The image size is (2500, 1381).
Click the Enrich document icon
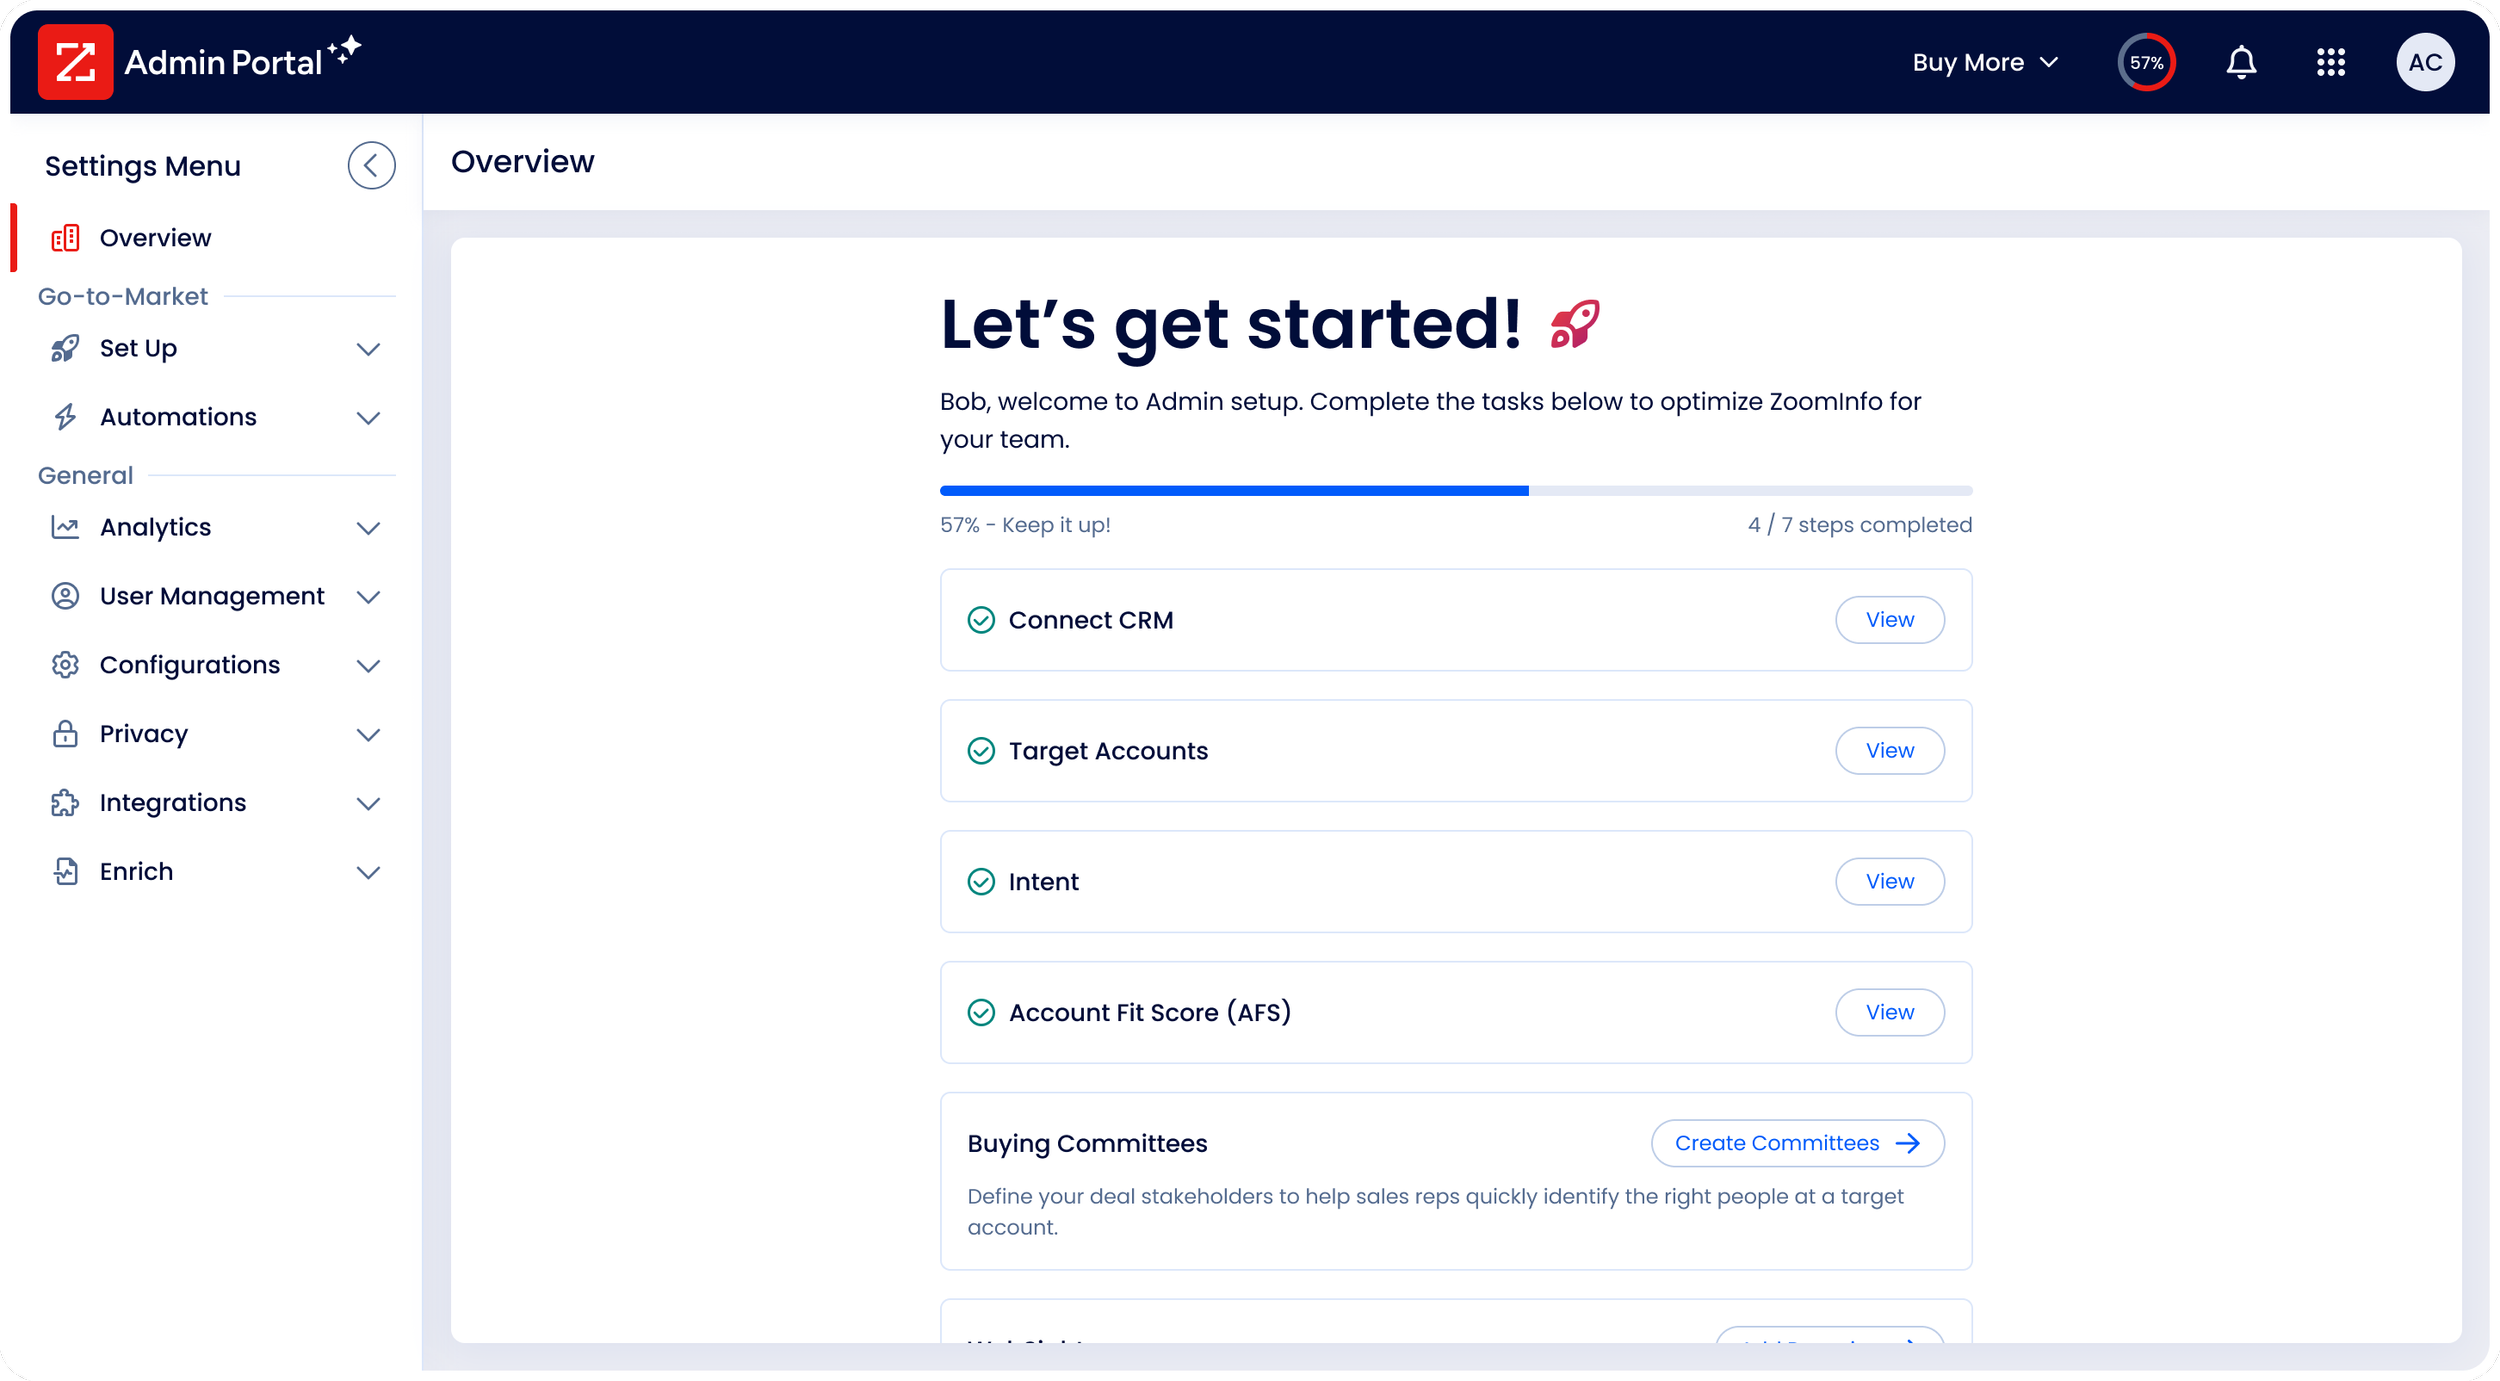click(65, 871)
